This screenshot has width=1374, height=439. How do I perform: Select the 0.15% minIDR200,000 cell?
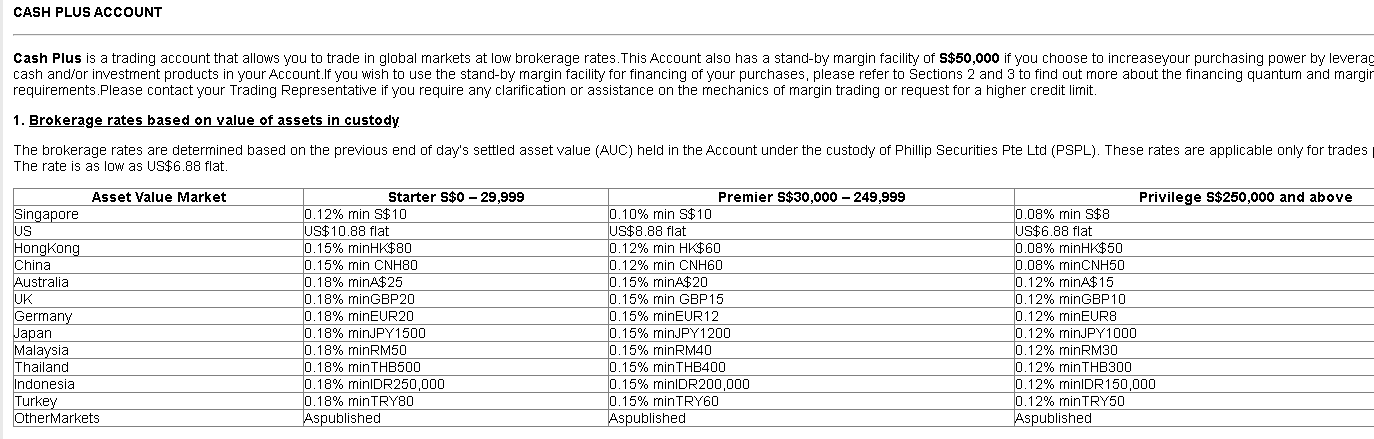click(x=680, y=384)
